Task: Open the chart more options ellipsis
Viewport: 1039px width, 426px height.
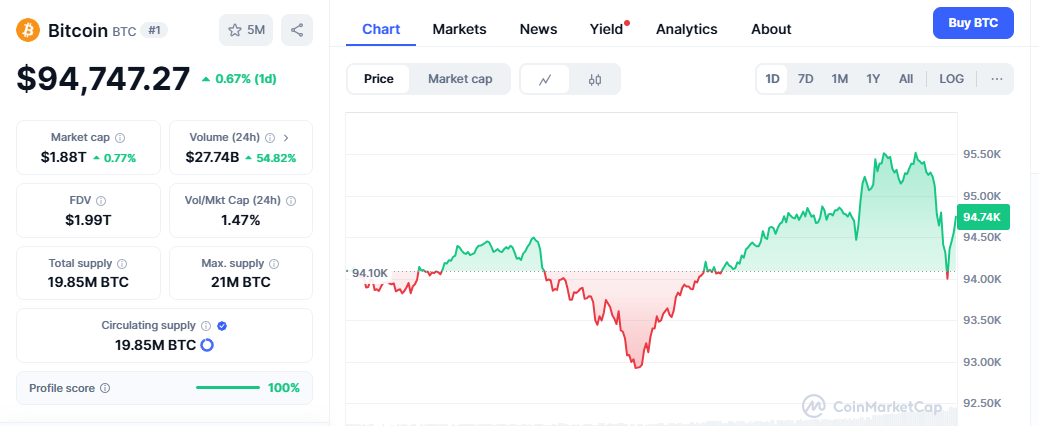Action: [997, 79]
